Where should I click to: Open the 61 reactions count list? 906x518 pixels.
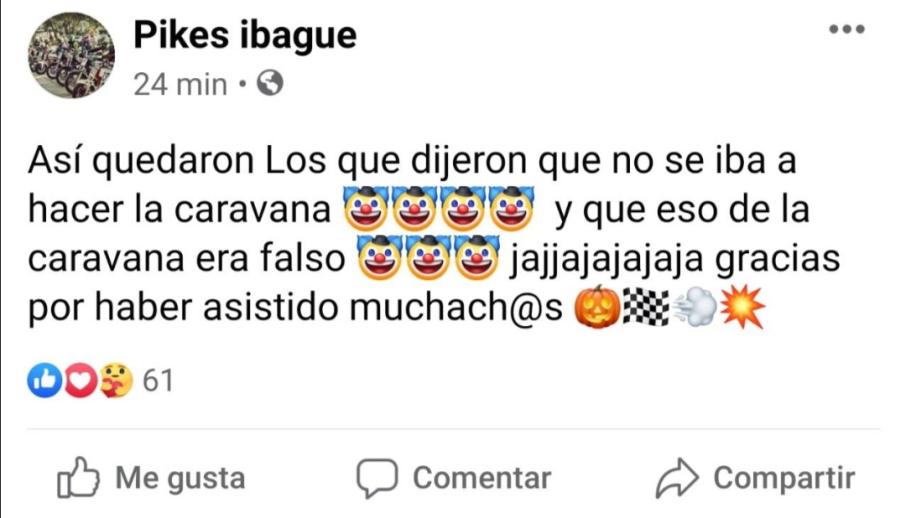tap(158, 380)
